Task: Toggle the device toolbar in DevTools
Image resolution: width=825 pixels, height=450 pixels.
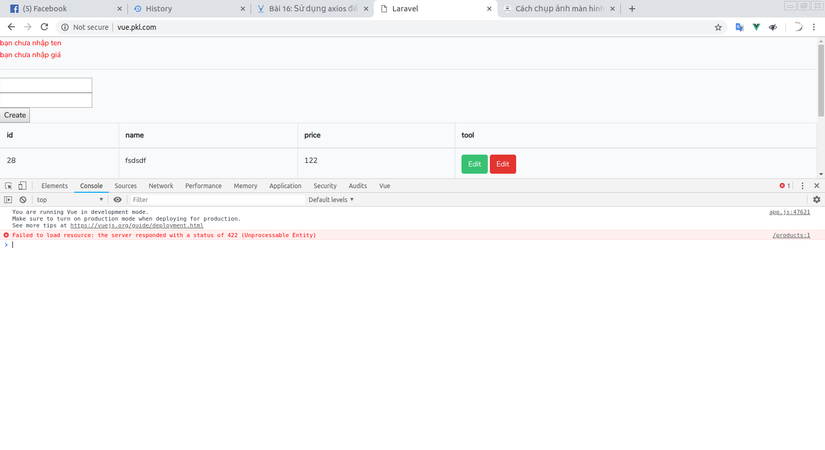Action: tap(22, 186)
